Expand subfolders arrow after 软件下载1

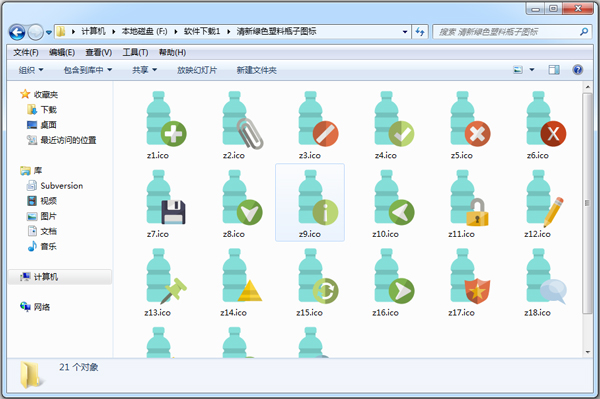[228, 32]
